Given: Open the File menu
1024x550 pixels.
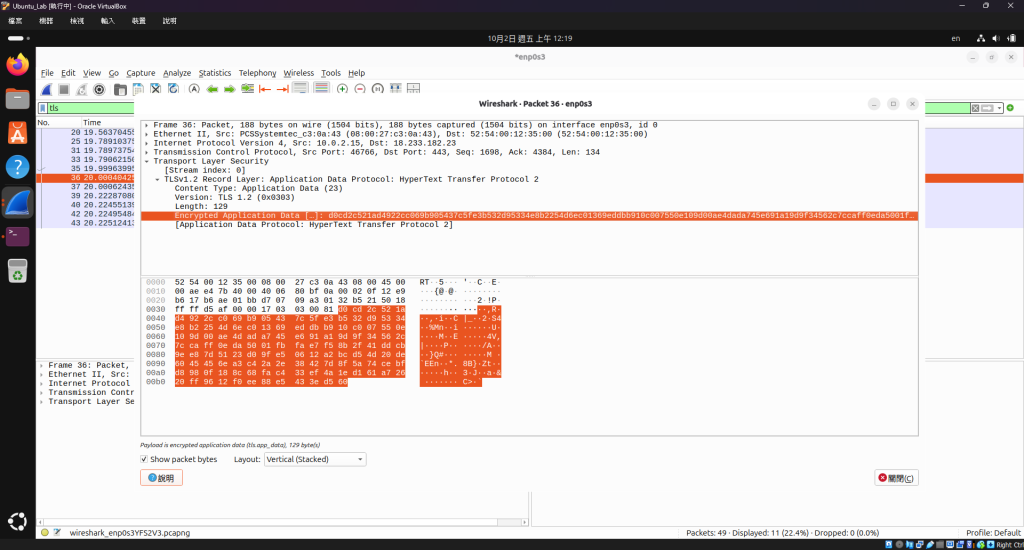Looking at the screenshot, I should pos(47,73).
